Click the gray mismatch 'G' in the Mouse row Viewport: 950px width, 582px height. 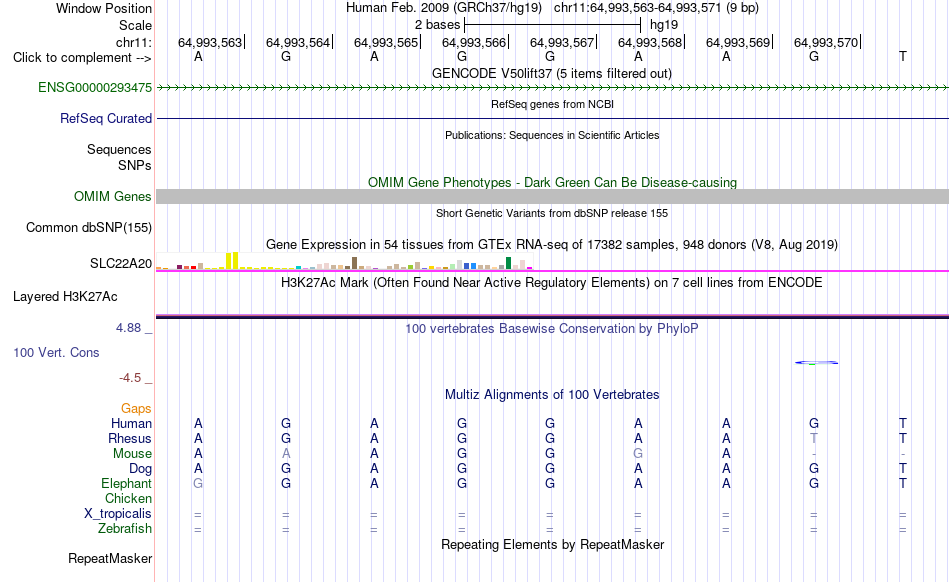click(x=638, y=453)
